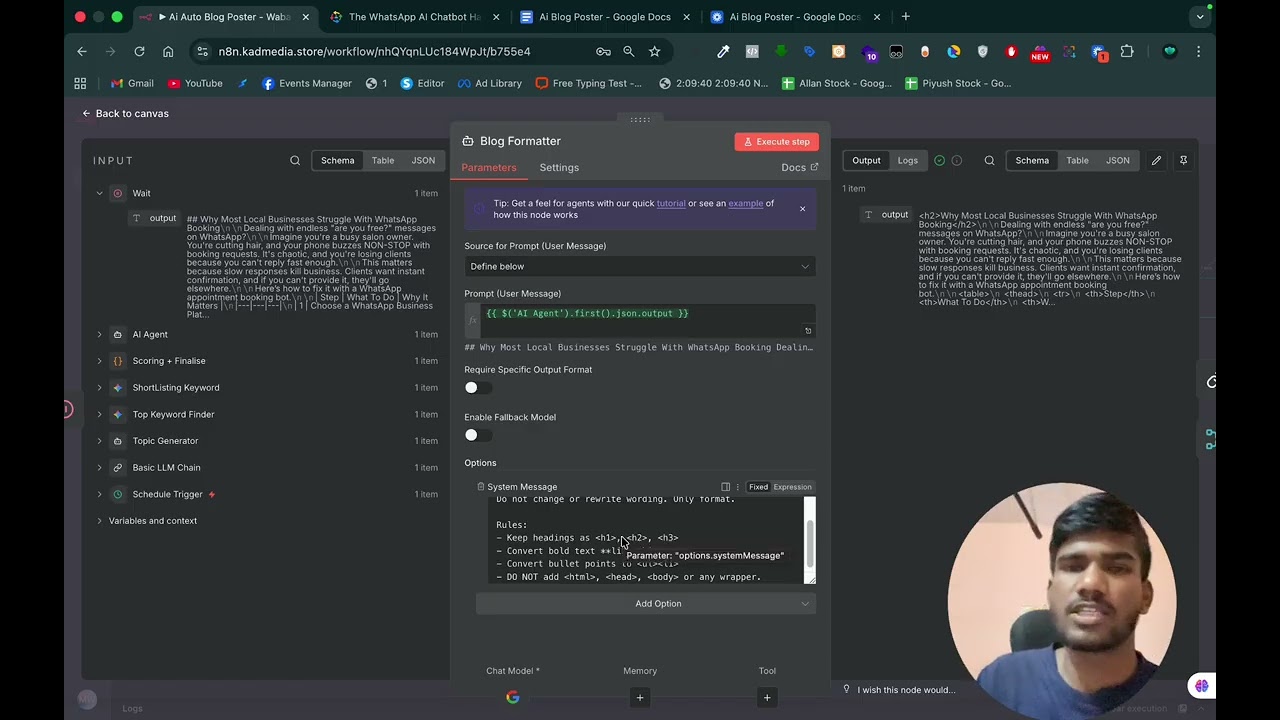
Task: Select output JSON view
Action: pos(1118,160)
